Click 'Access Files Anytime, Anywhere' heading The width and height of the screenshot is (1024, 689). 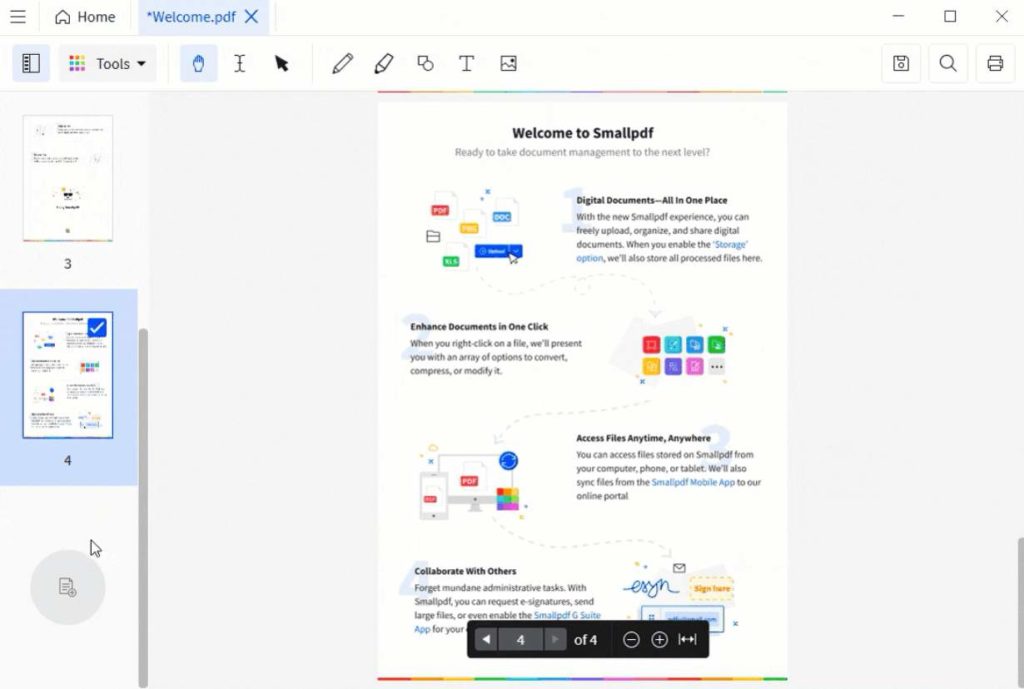[x=643, y=438]
